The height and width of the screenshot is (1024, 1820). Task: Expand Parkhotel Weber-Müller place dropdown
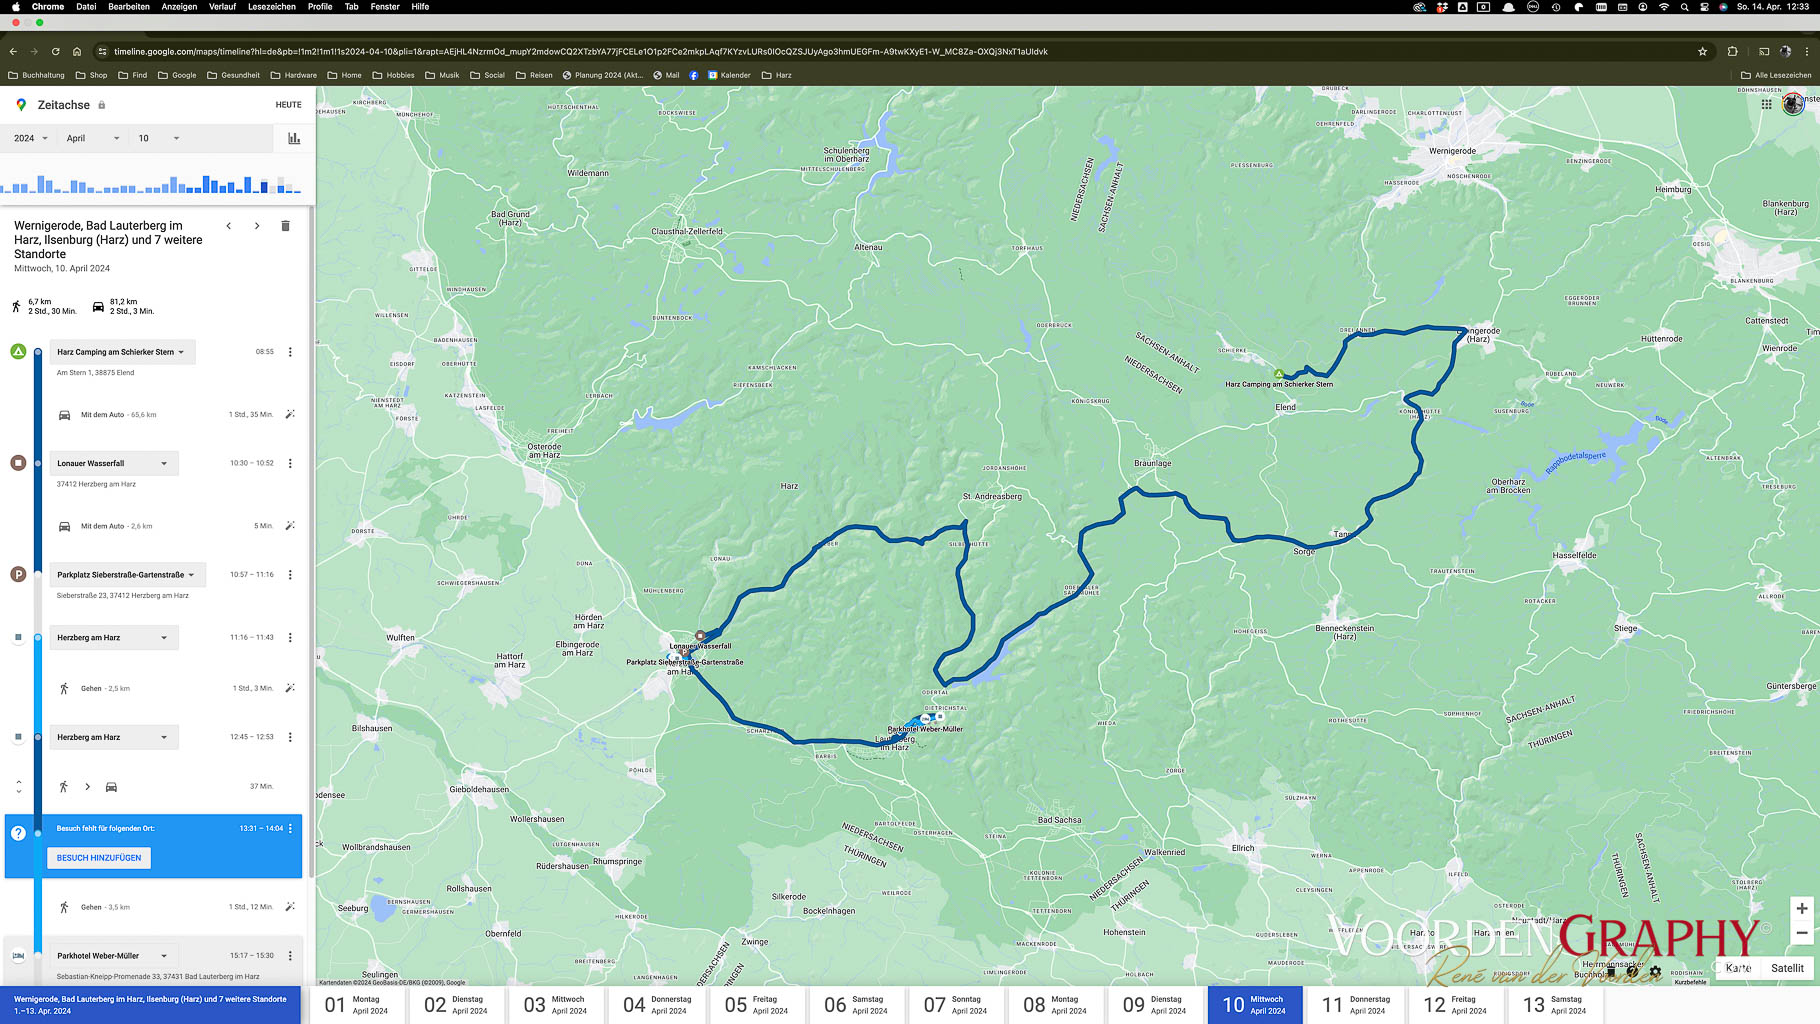pos(114,956)
